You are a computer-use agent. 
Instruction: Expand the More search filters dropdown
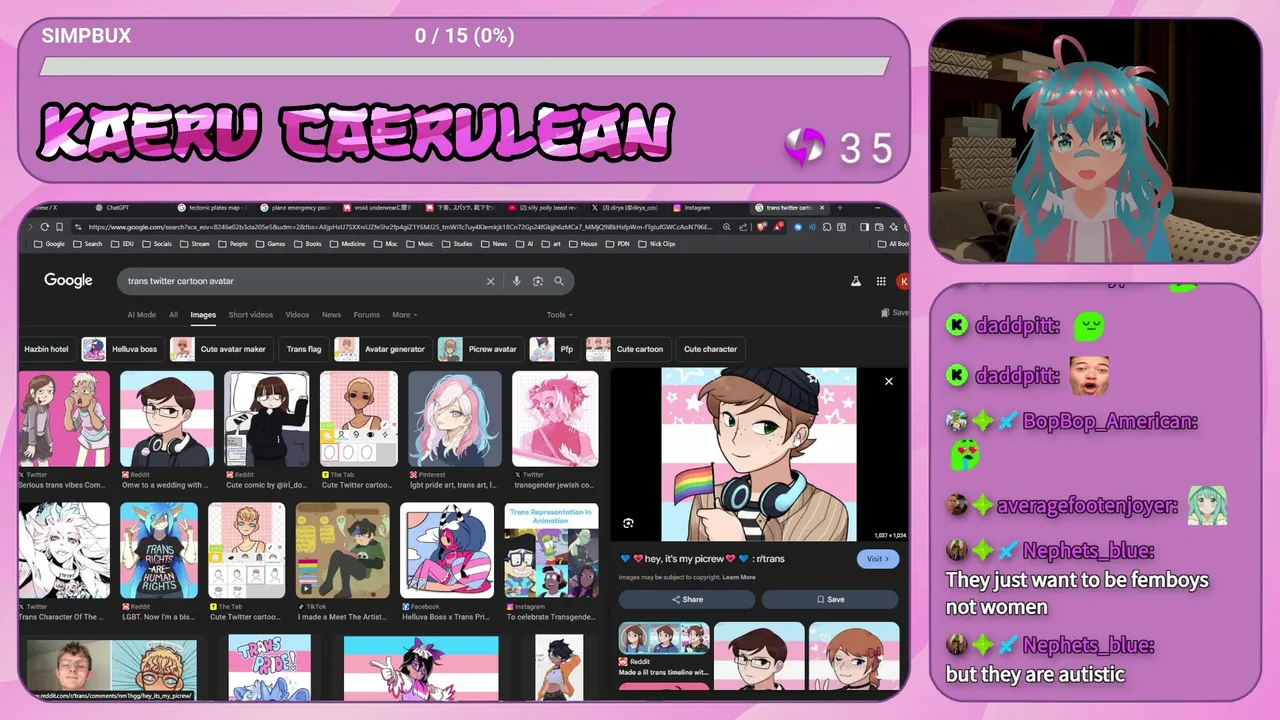coord(405,315)
